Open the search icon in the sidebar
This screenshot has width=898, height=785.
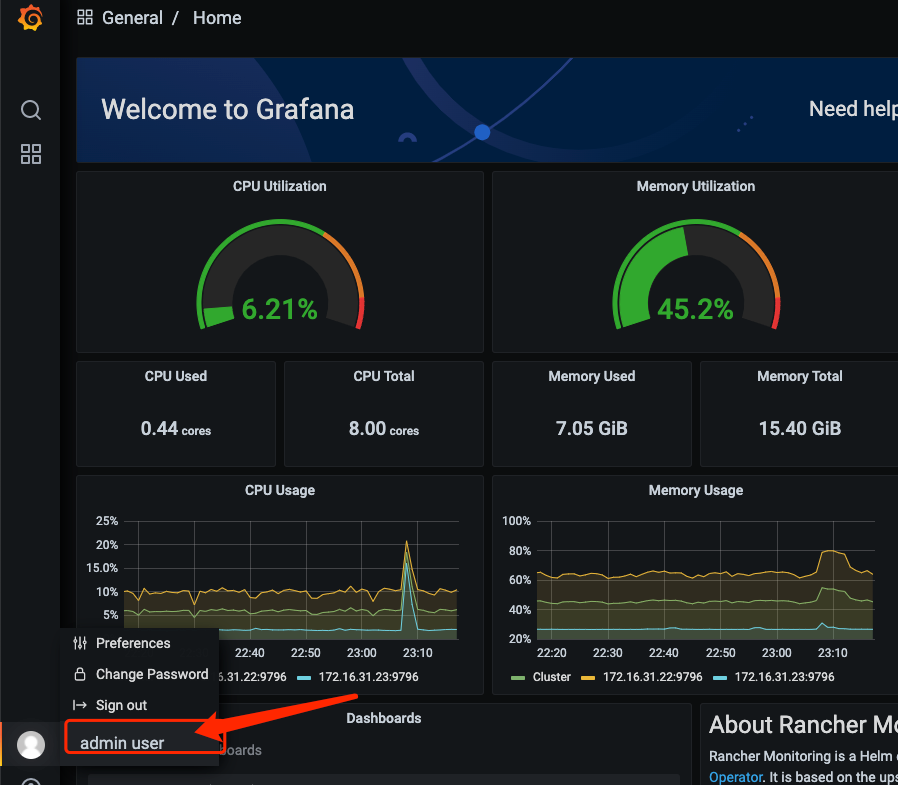click(x=31, y=110)
